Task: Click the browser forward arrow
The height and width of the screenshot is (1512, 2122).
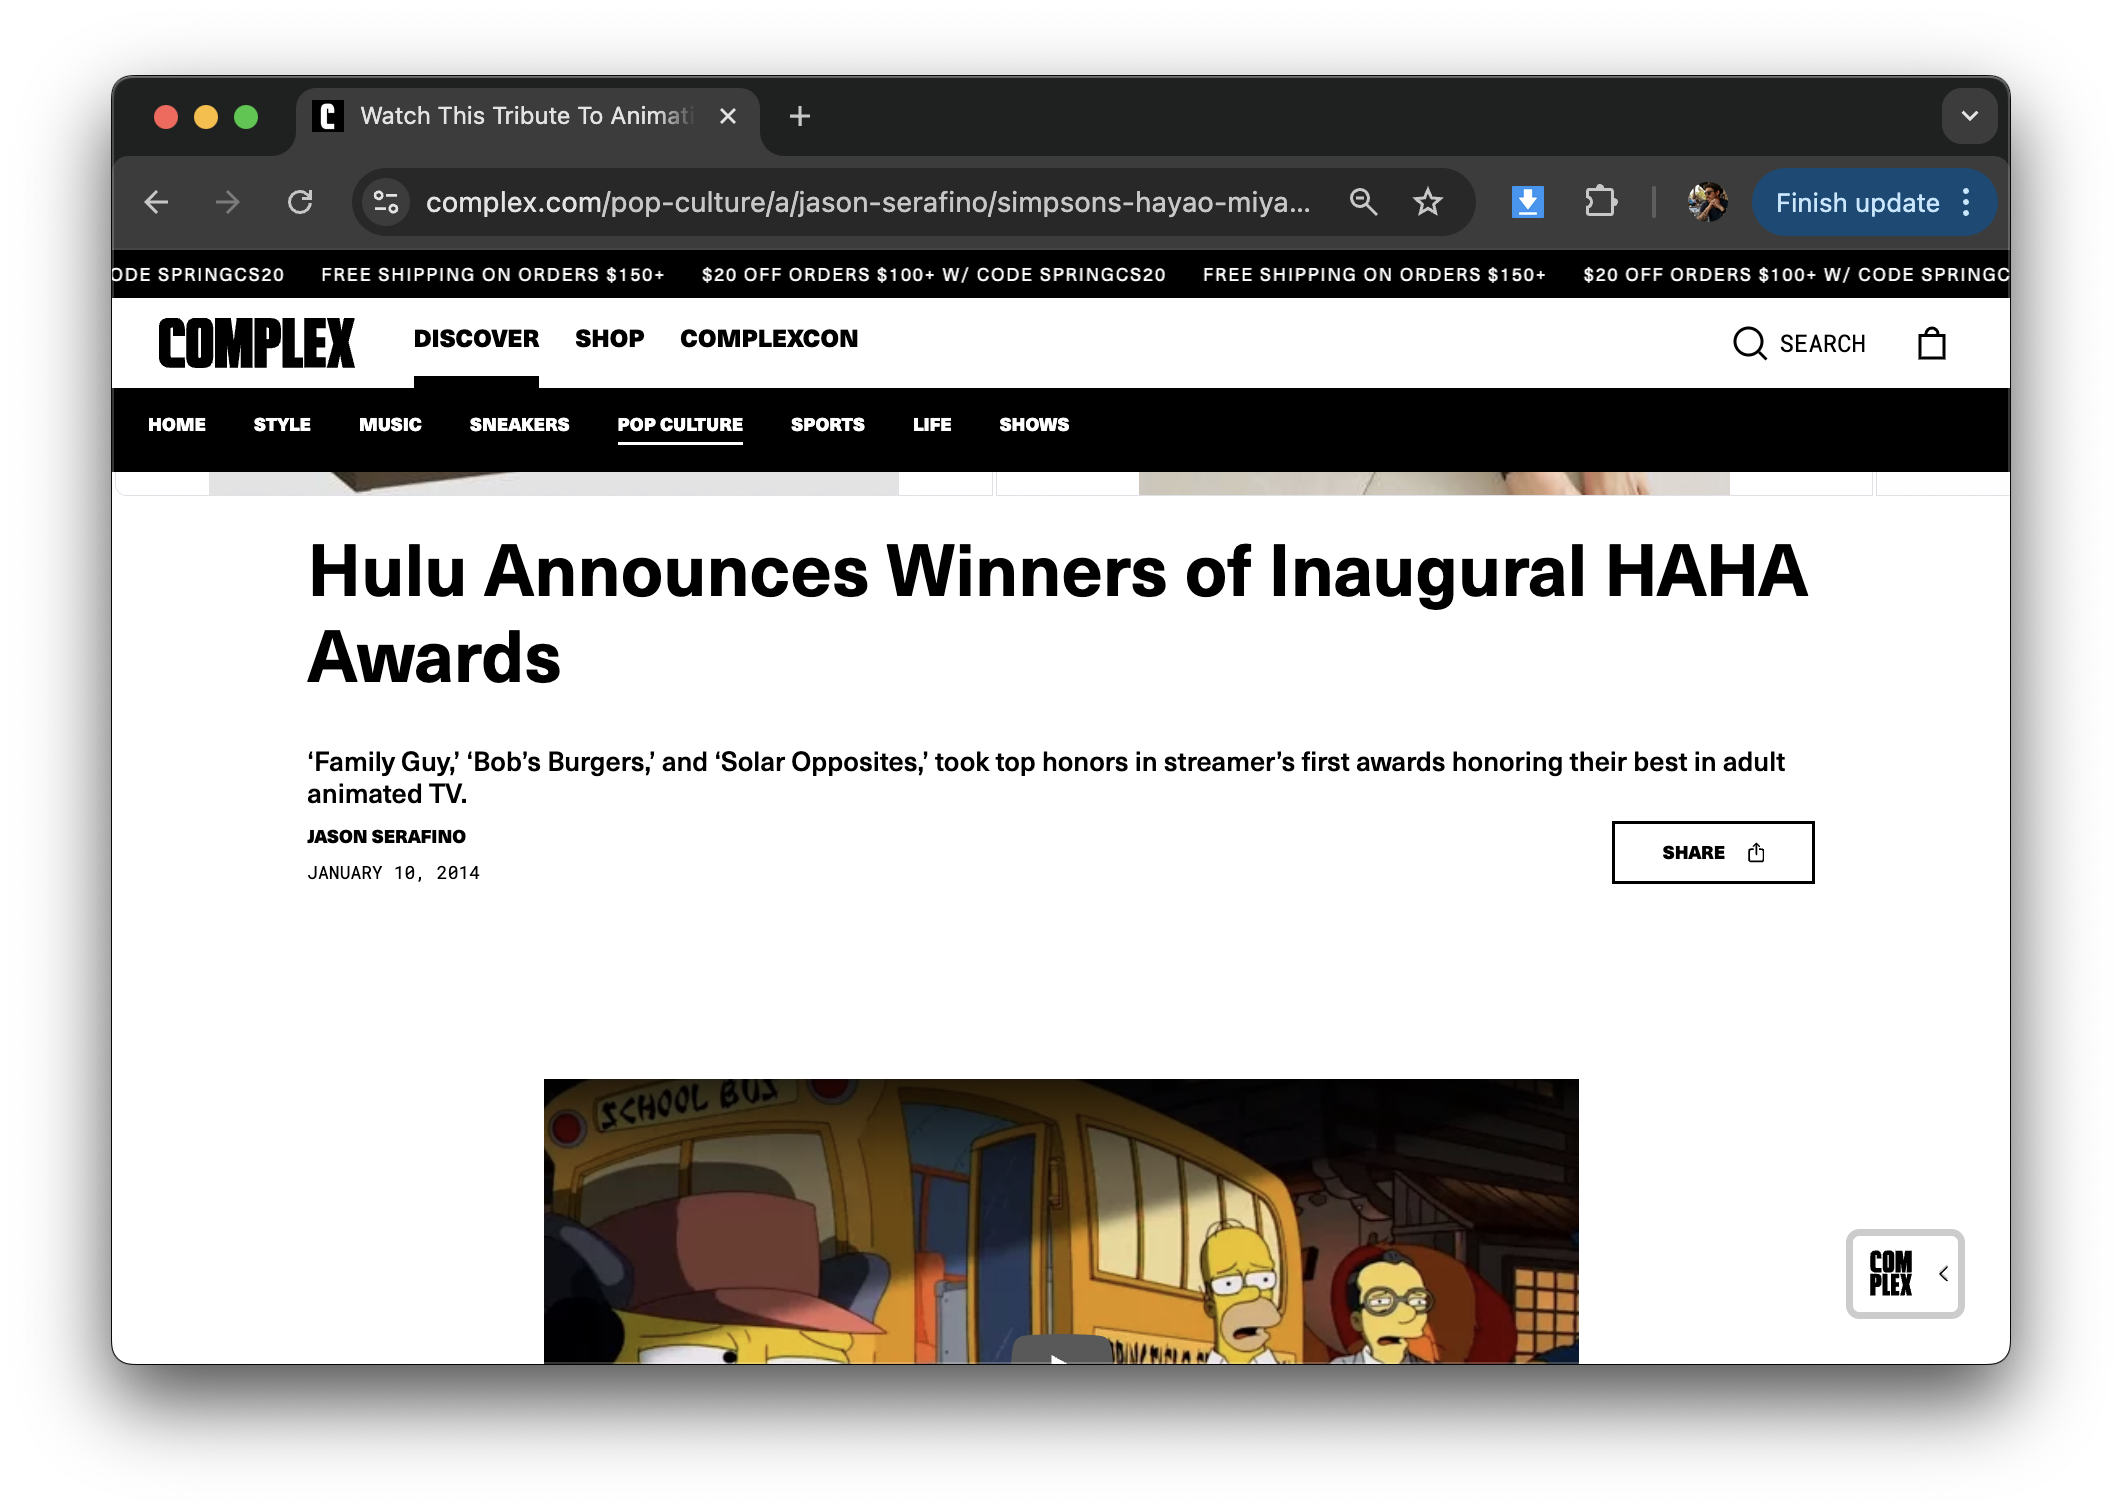Action: pos(227,202)
